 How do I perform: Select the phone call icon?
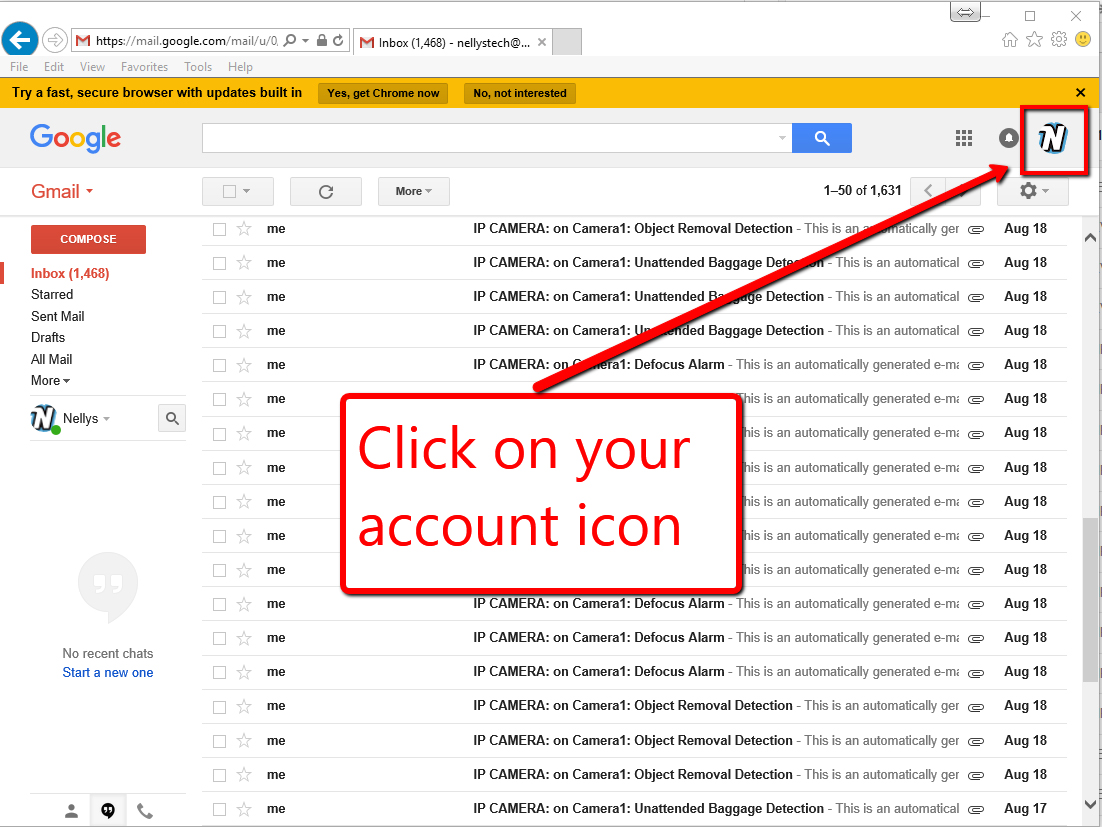(145, 810)
